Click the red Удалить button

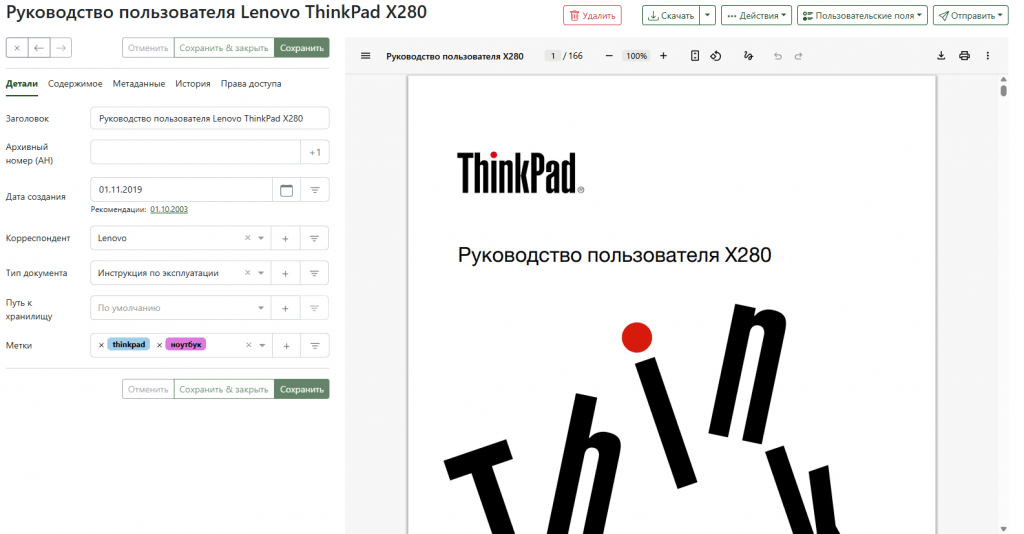tap(592, 16)
